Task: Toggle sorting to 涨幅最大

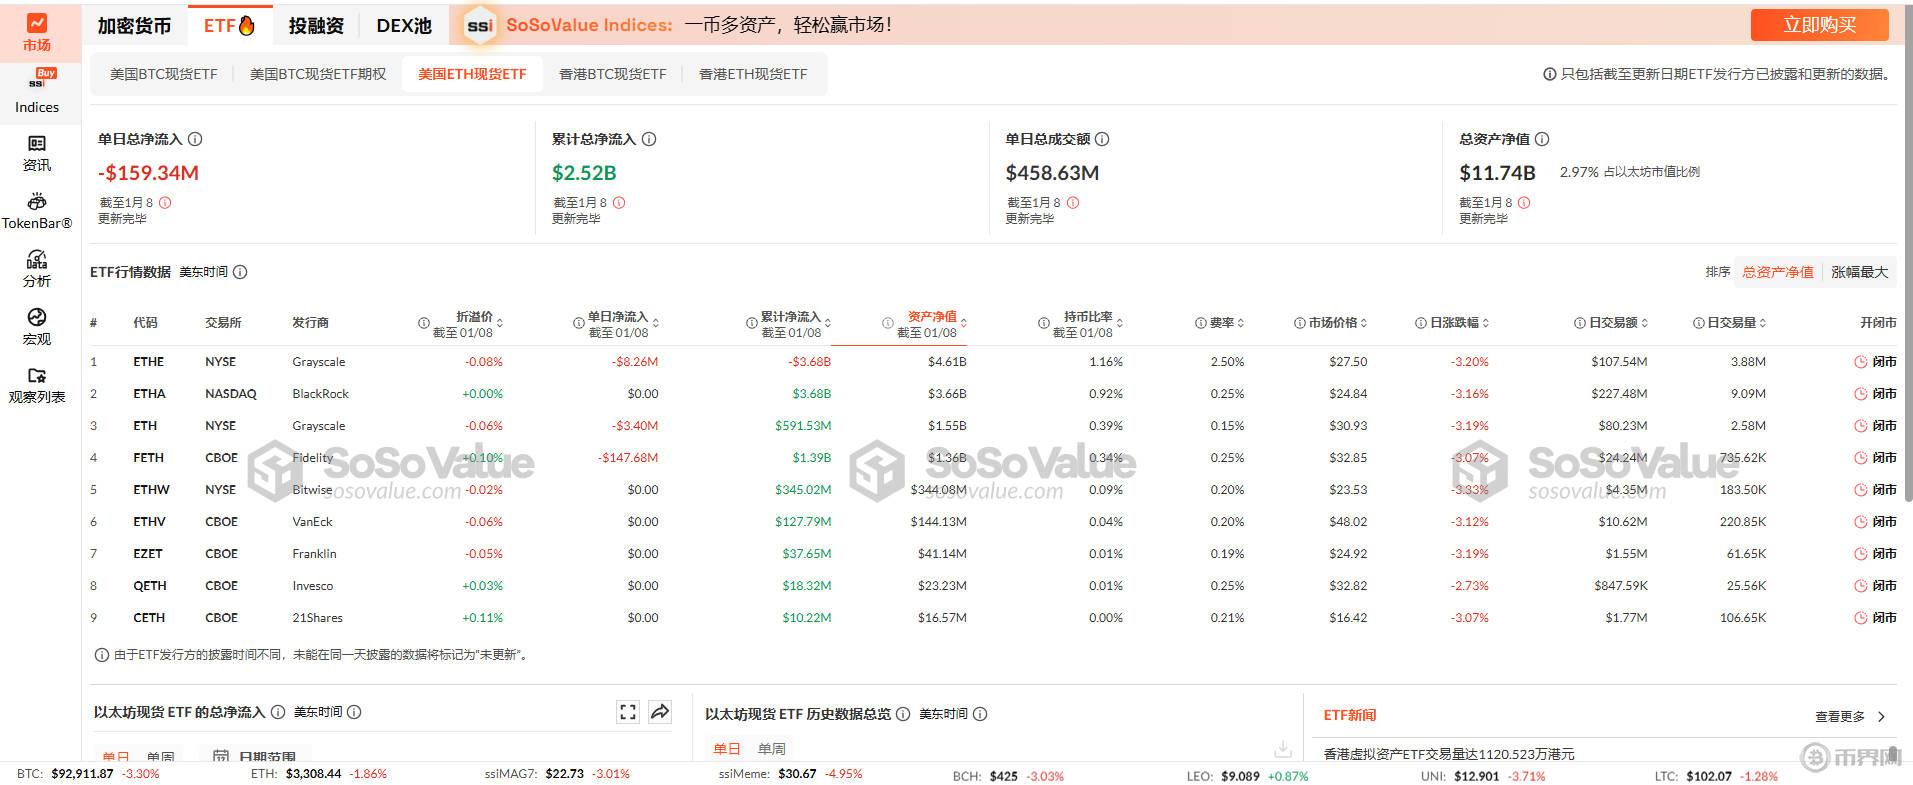Action: [x=1859, y=272]
